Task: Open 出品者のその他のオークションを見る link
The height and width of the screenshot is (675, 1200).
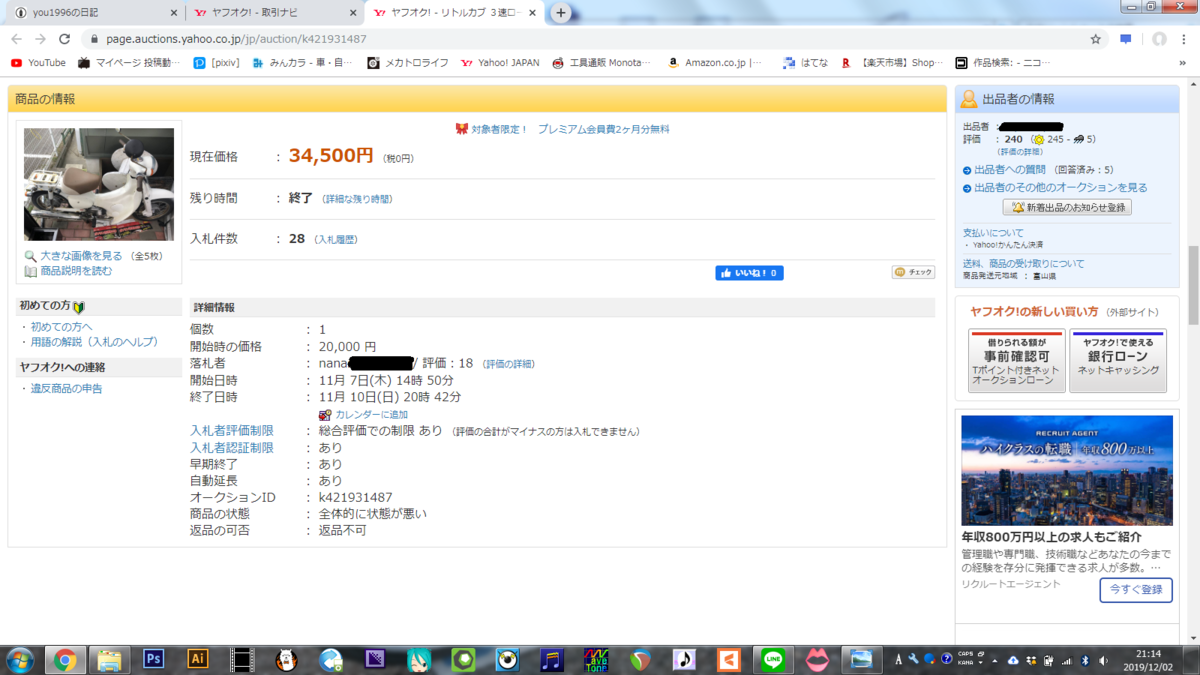Action: click(1060, 188)
